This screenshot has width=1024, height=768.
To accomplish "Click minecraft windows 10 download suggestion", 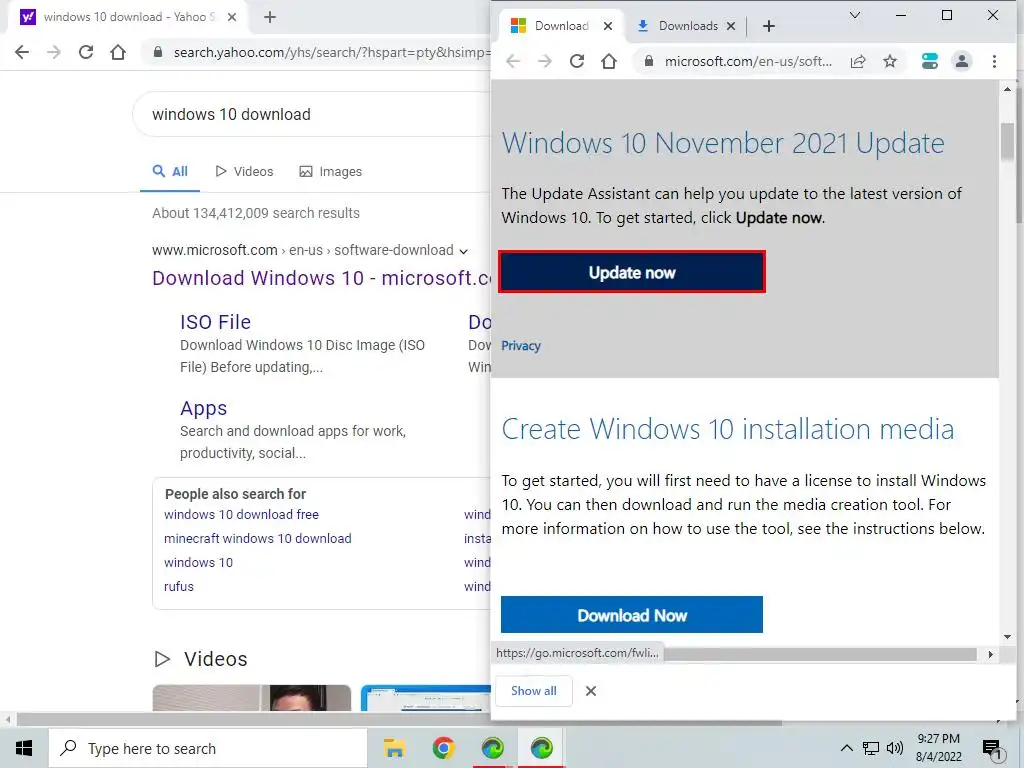I will [258, 539].
